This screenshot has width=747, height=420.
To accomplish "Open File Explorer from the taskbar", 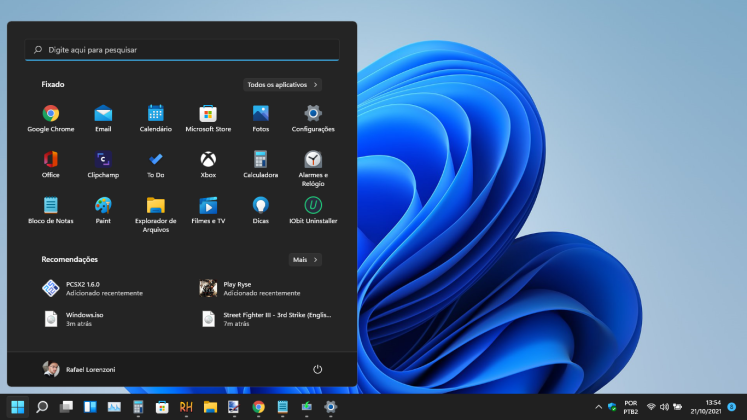I will pyautogui.click(x=210, y=407).
